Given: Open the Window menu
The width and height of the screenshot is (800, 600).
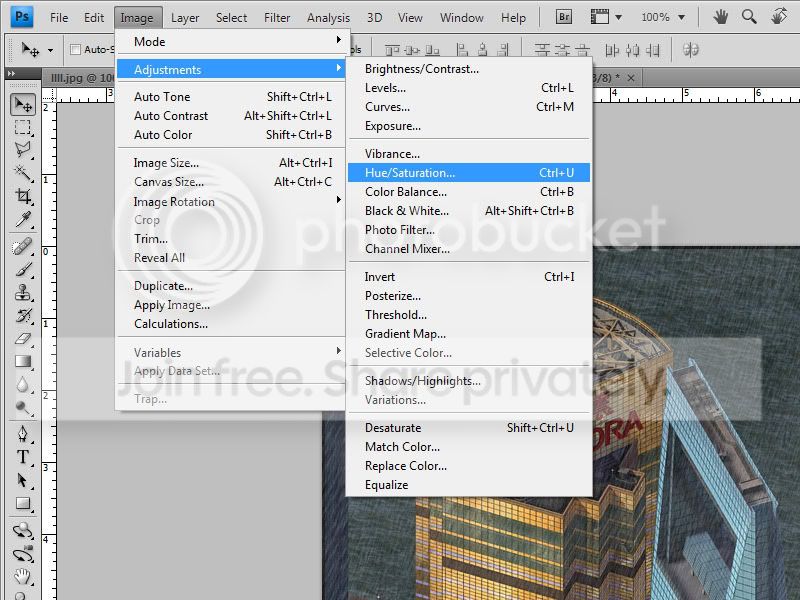Looking at the screenshot, I should pyautogui.click(x=461, y=18).
